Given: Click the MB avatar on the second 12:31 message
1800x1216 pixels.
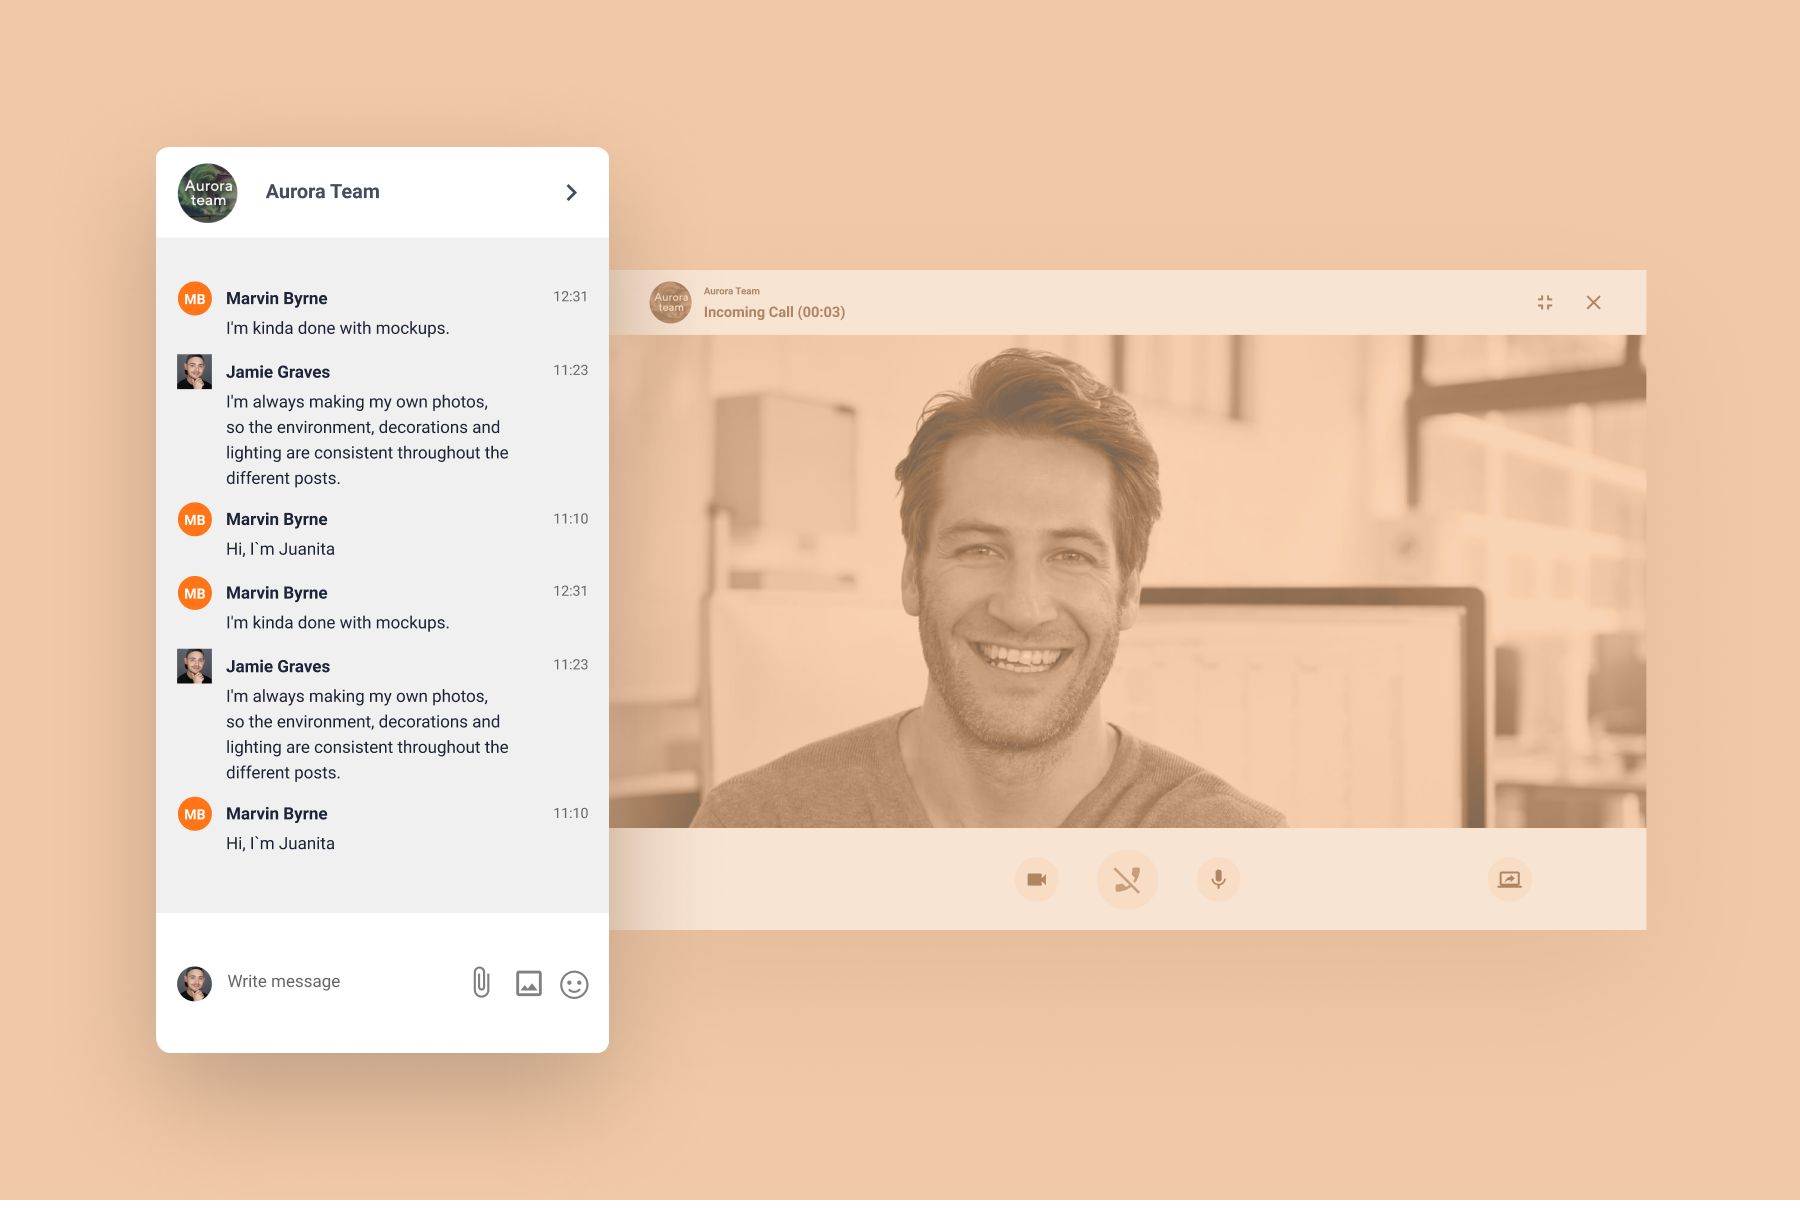Looking at the screenshot, I should pyautogui.click(x=195, y=593).
